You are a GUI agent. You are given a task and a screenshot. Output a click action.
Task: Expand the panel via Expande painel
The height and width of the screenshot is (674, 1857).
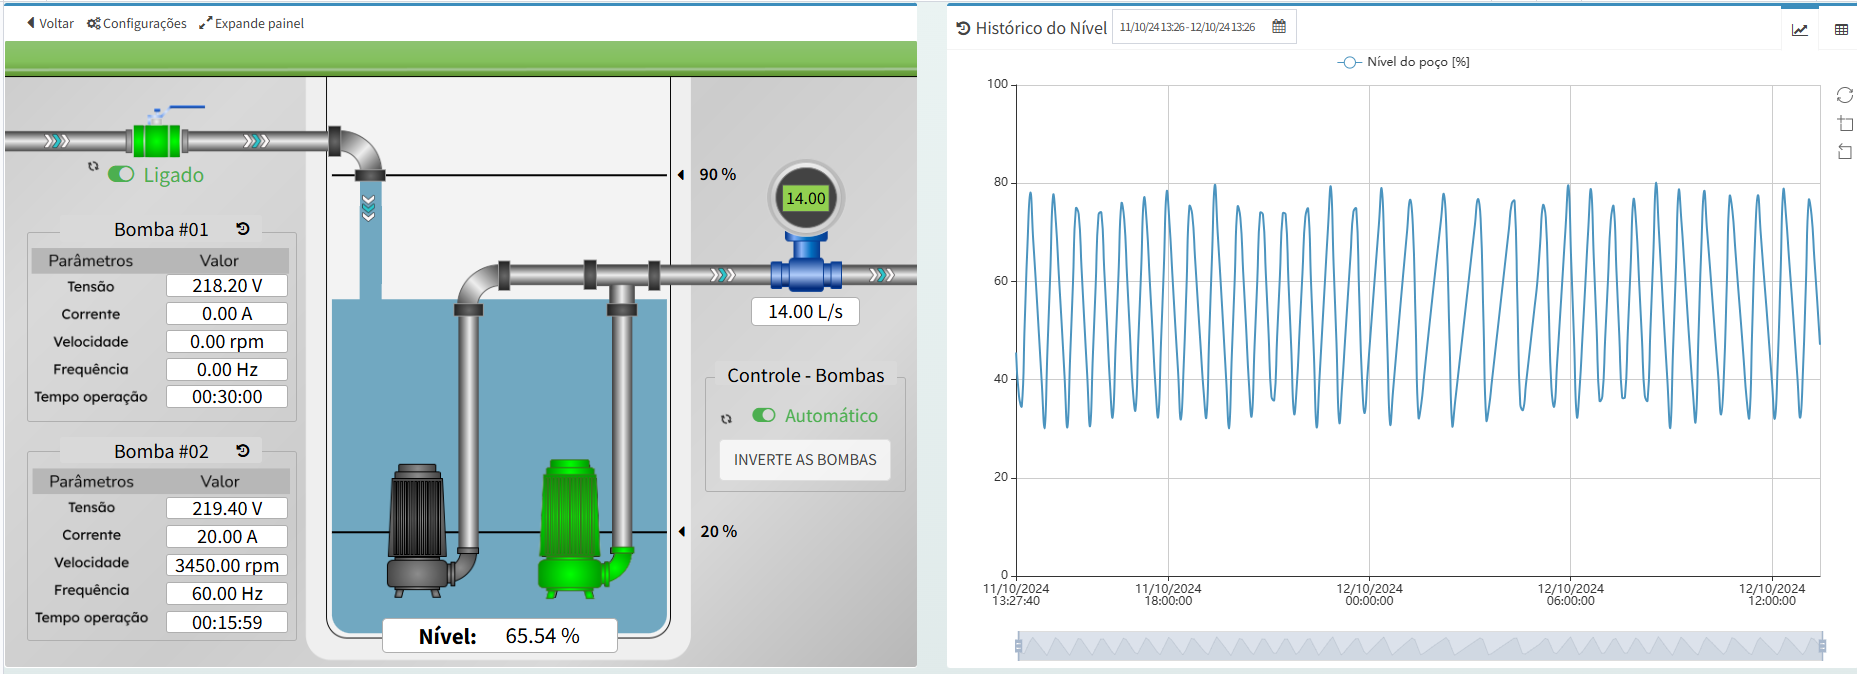[251, 23]
